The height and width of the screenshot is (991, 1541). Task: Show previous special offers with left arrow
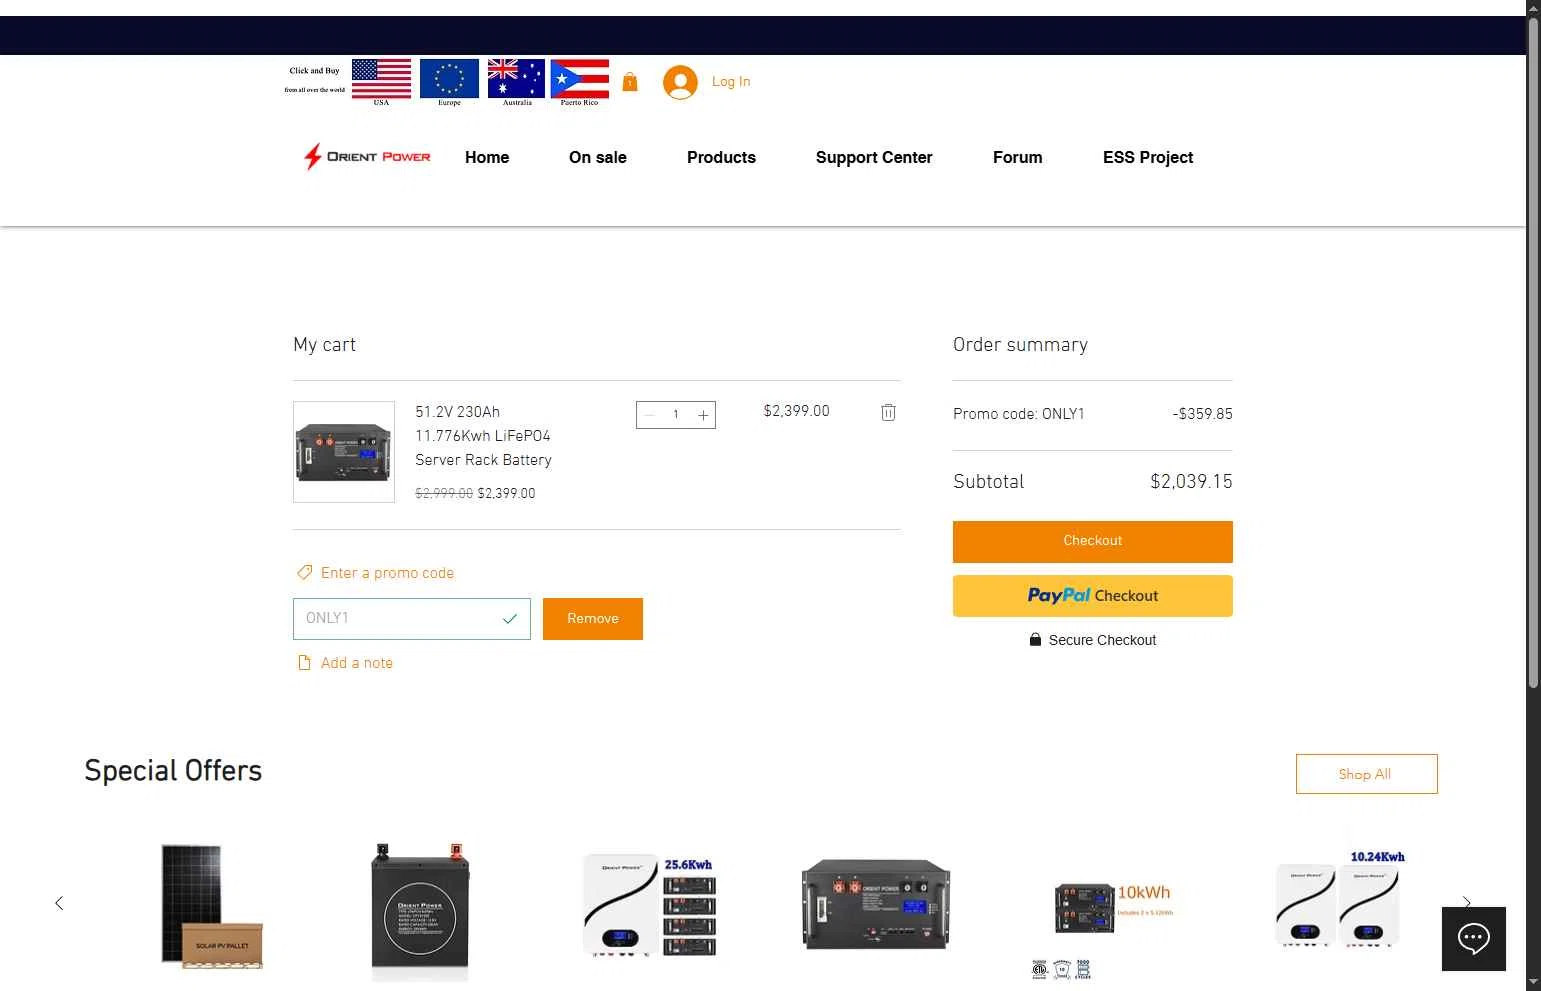click(x=59, y=903)
